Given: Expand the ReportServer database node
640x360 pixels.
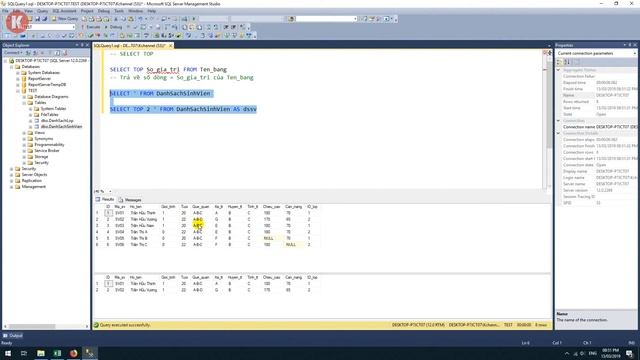Looking at the screenshot, I should point(18,79).
